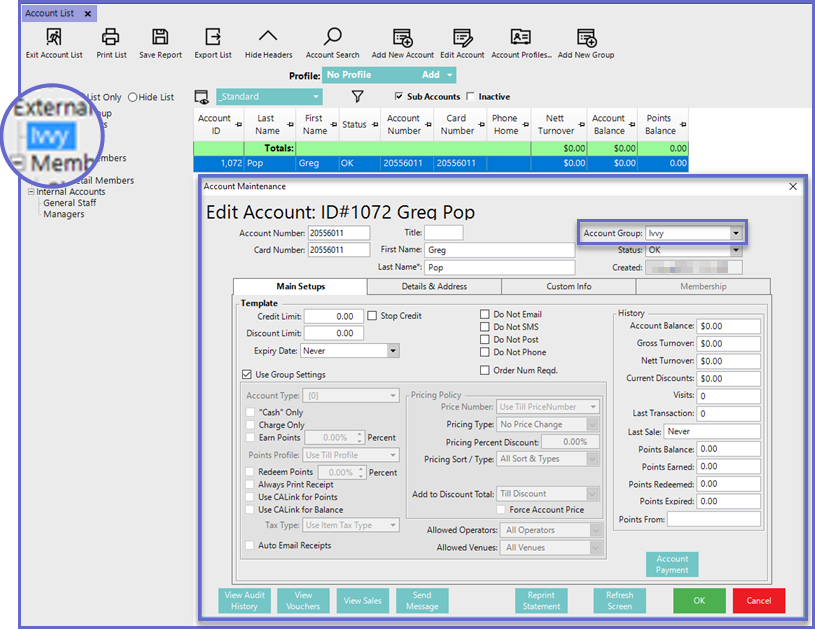Open Account Search magnifier

point(332,37)
